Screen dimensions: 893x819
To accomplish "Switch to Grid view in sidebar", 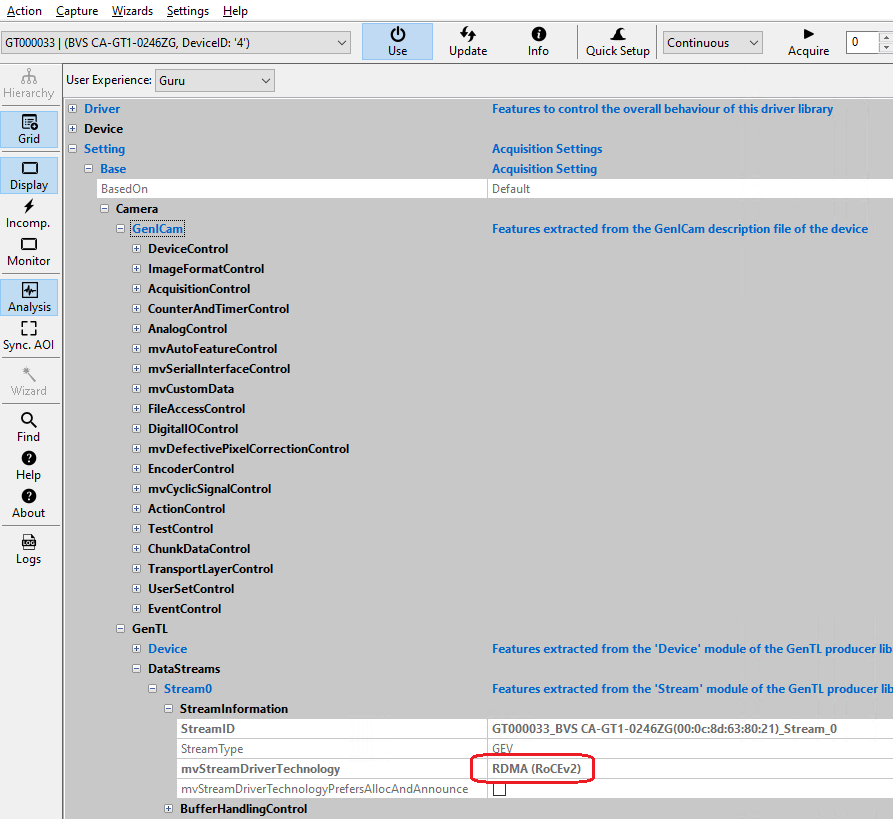I will 29,129.
